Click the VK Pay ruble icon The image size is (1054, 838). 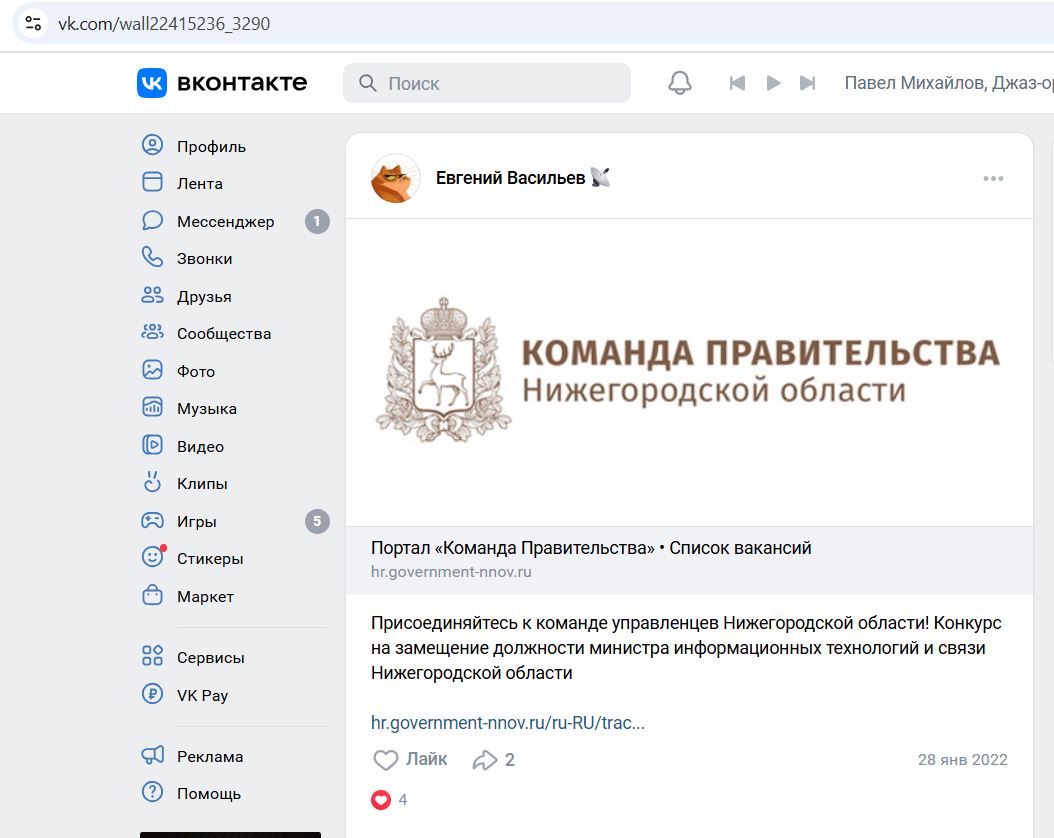point(153,694)
